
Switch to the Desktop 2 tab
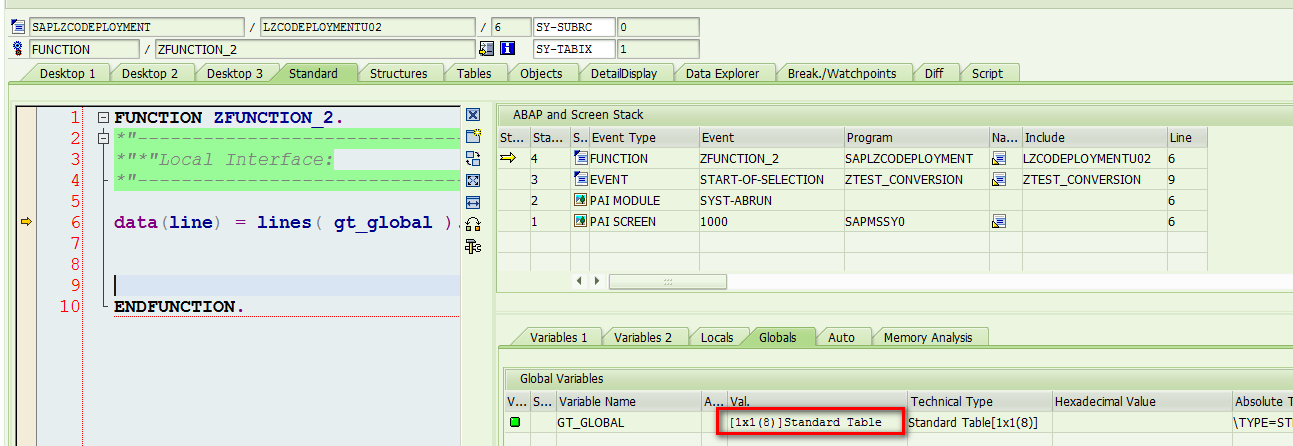point(150,73)
